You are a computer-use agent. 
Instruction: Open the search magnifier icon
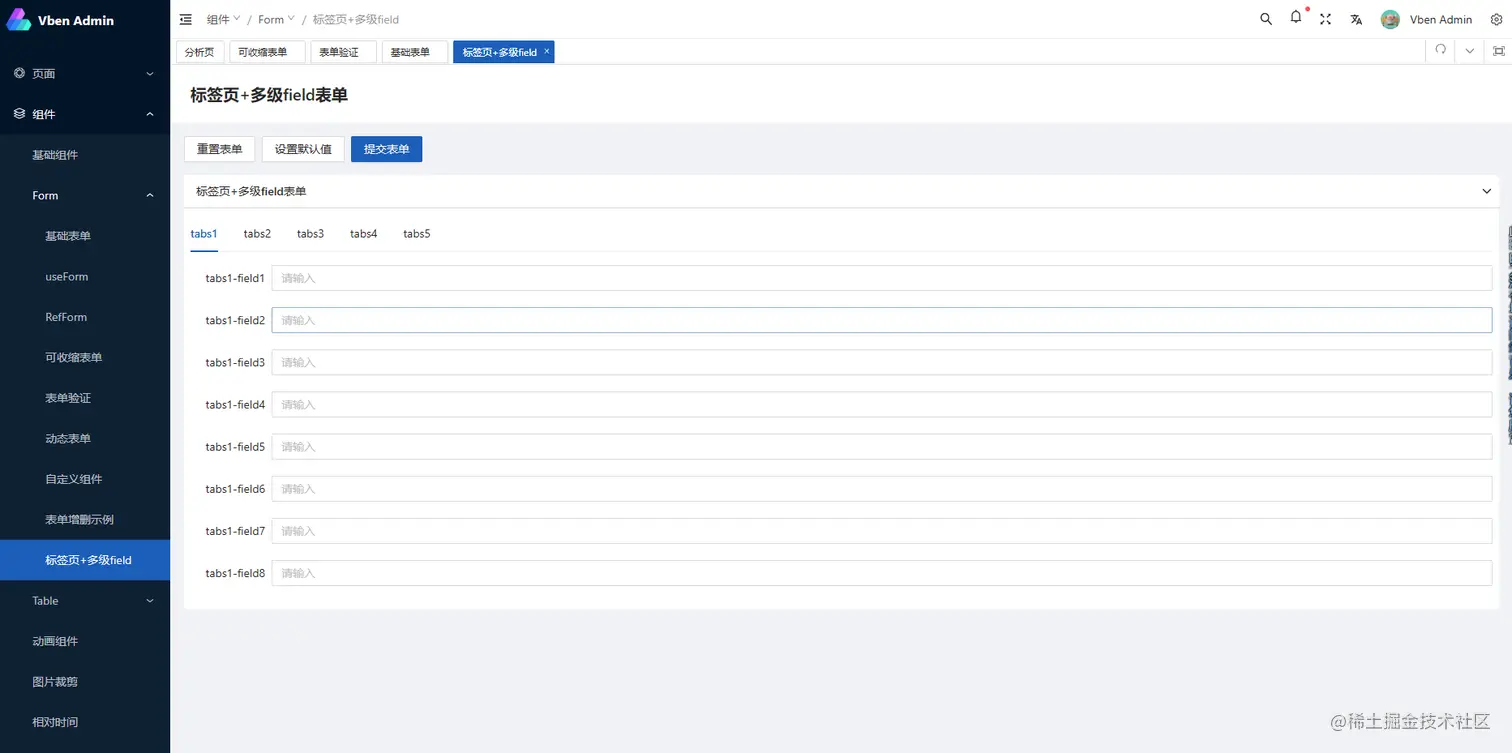tap(1266, 19)
